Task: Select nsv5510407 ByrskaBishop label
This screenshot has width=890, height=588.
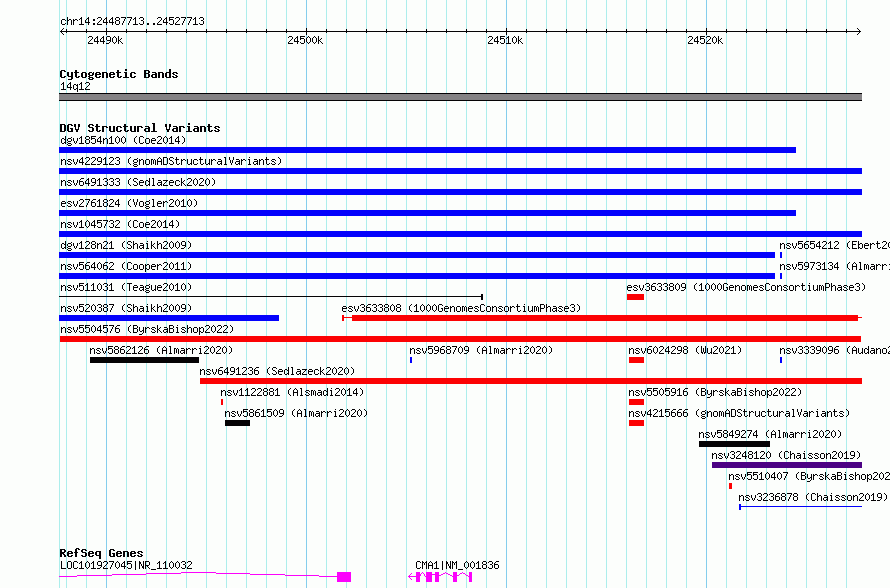Action: click(809, 476)
